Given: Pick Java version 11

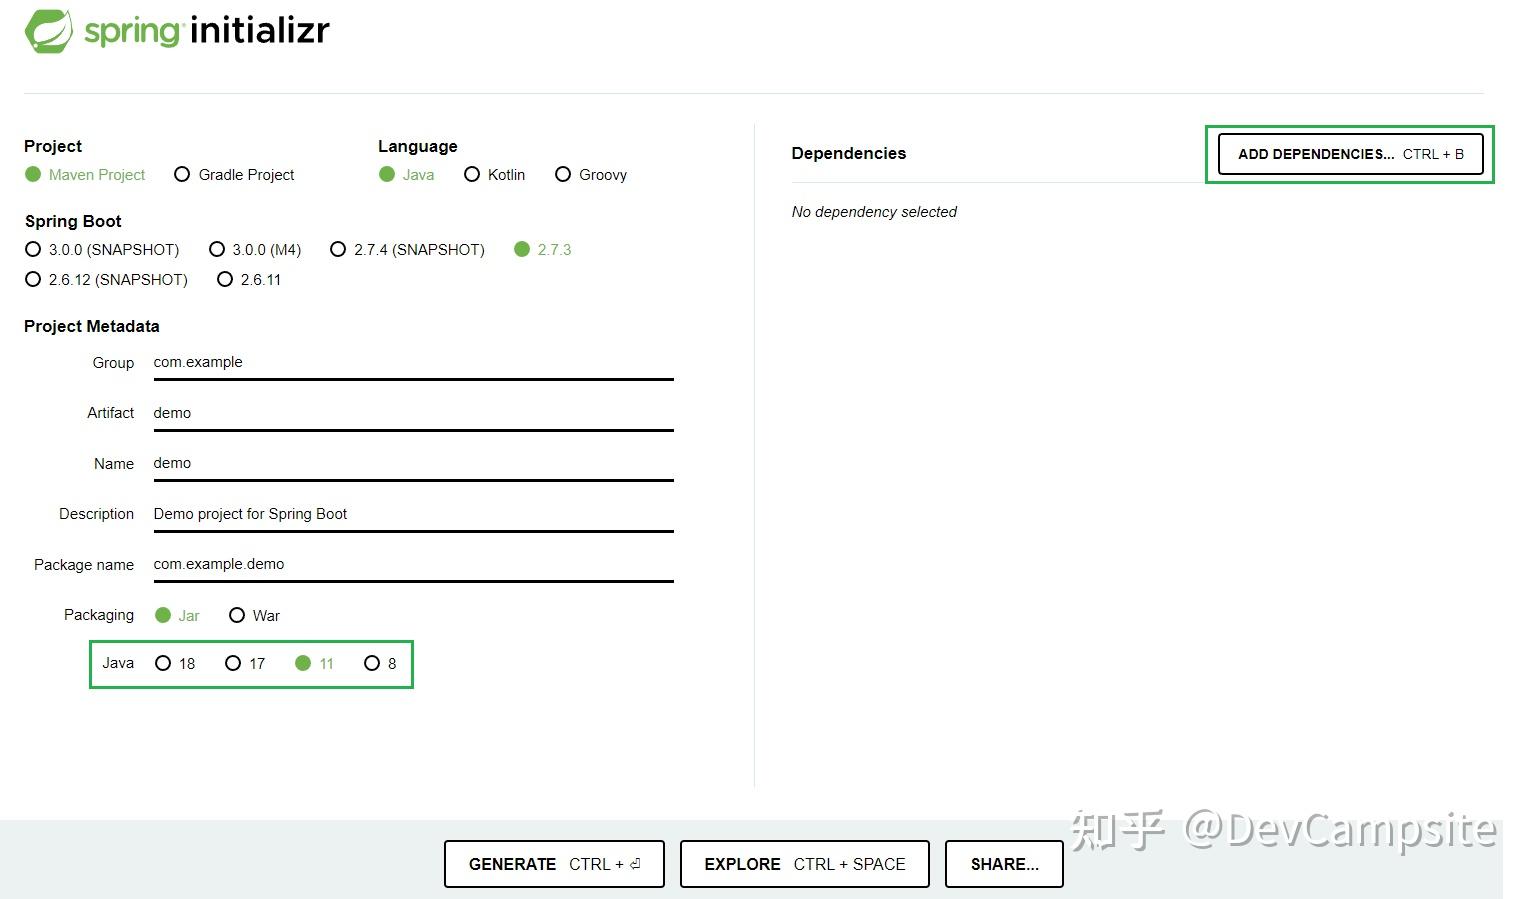Looking at the screenshot, I should (x=303, y=663).
